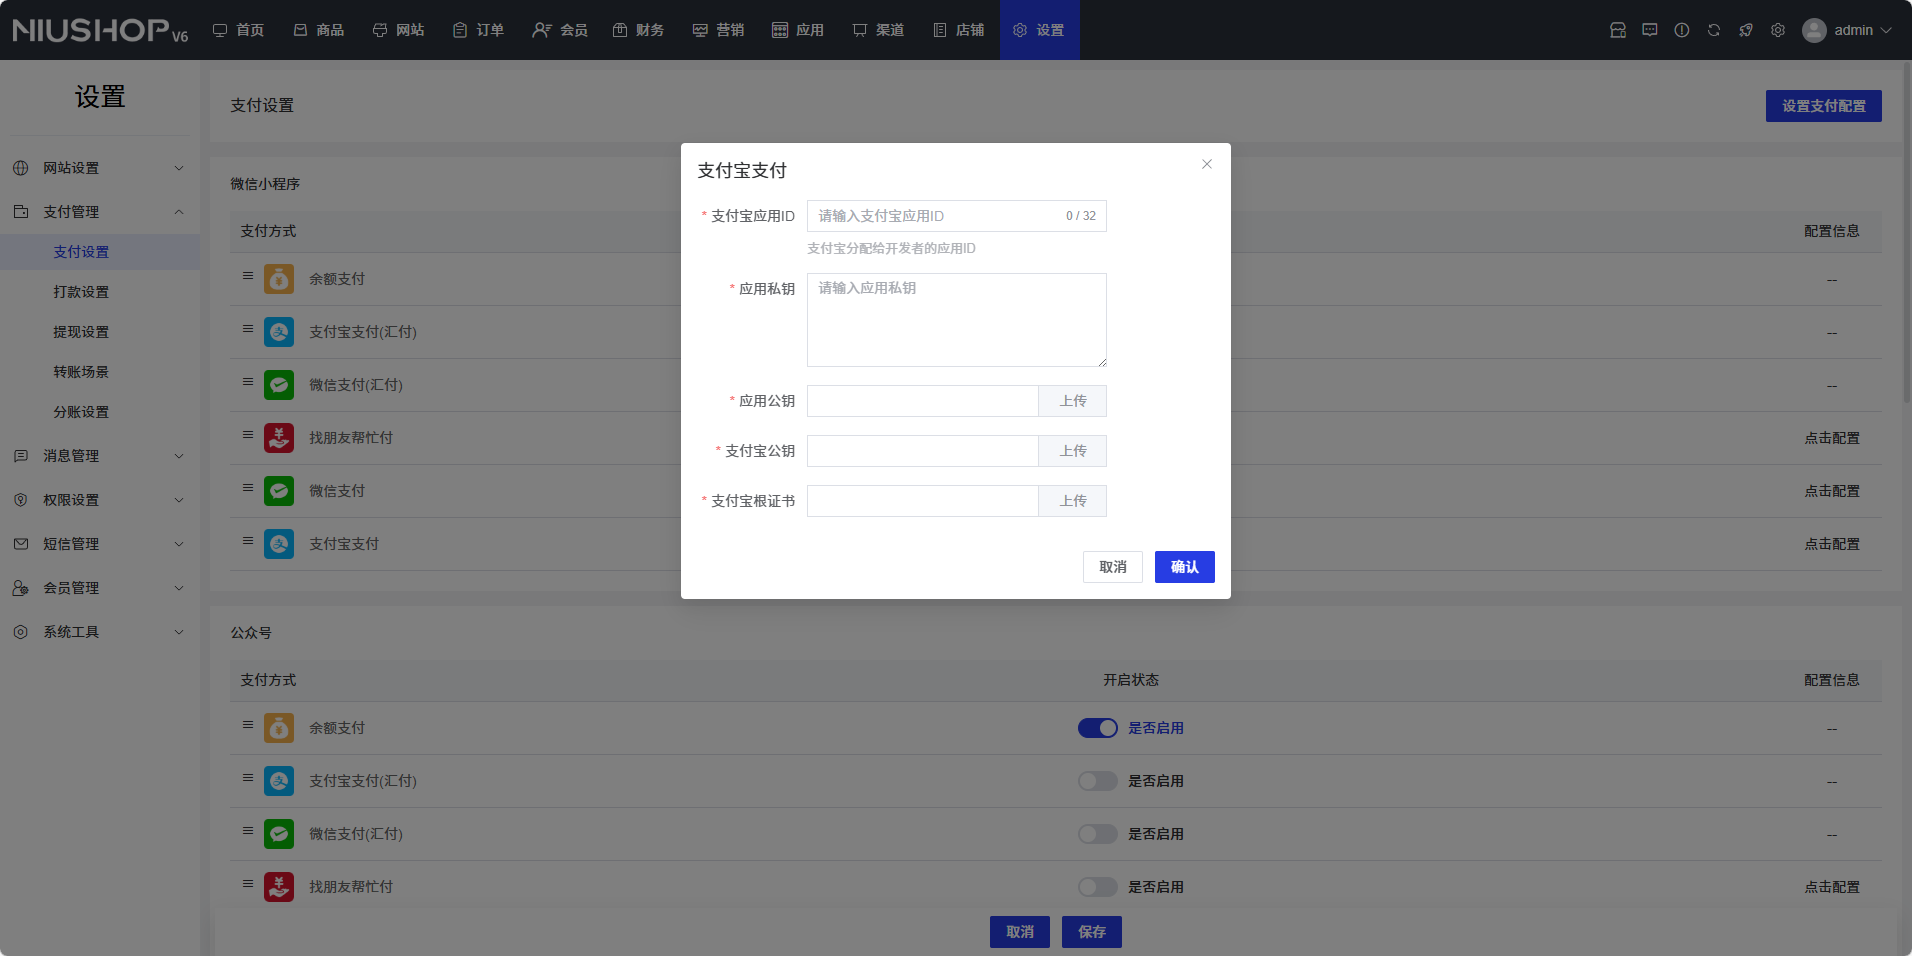Enable 微信支付(汇付) toggle under 公众号
The height and width of the screenshot is (956, 1912).
pyautogui.click(x=1097, y=834)
